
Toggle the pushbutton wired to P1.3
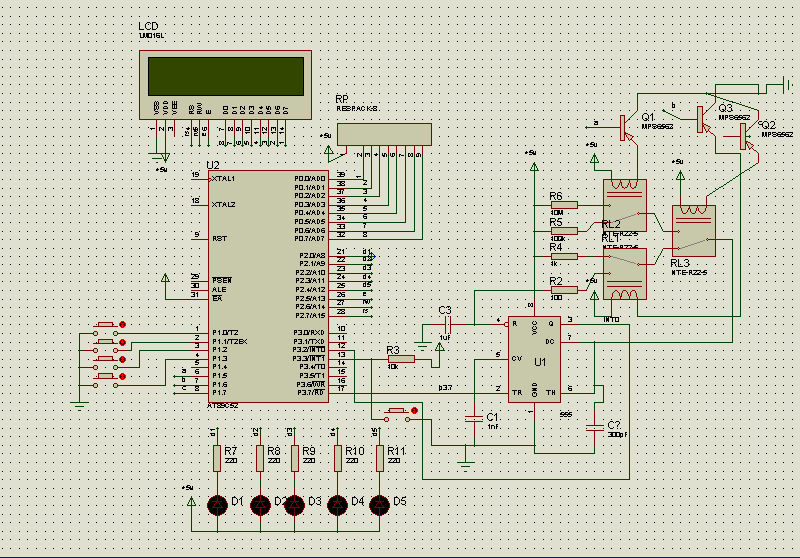pyautogui.click(x=106, y=380)
